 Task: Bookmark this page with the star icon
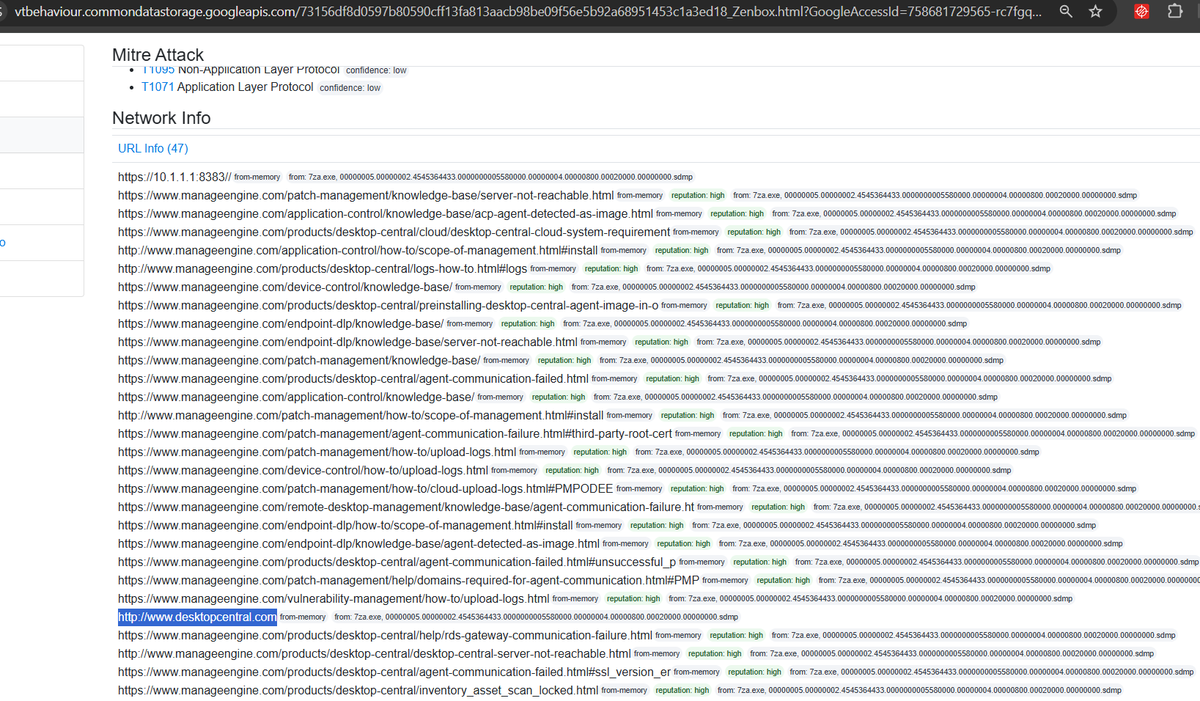click(x=1095, y=12)
